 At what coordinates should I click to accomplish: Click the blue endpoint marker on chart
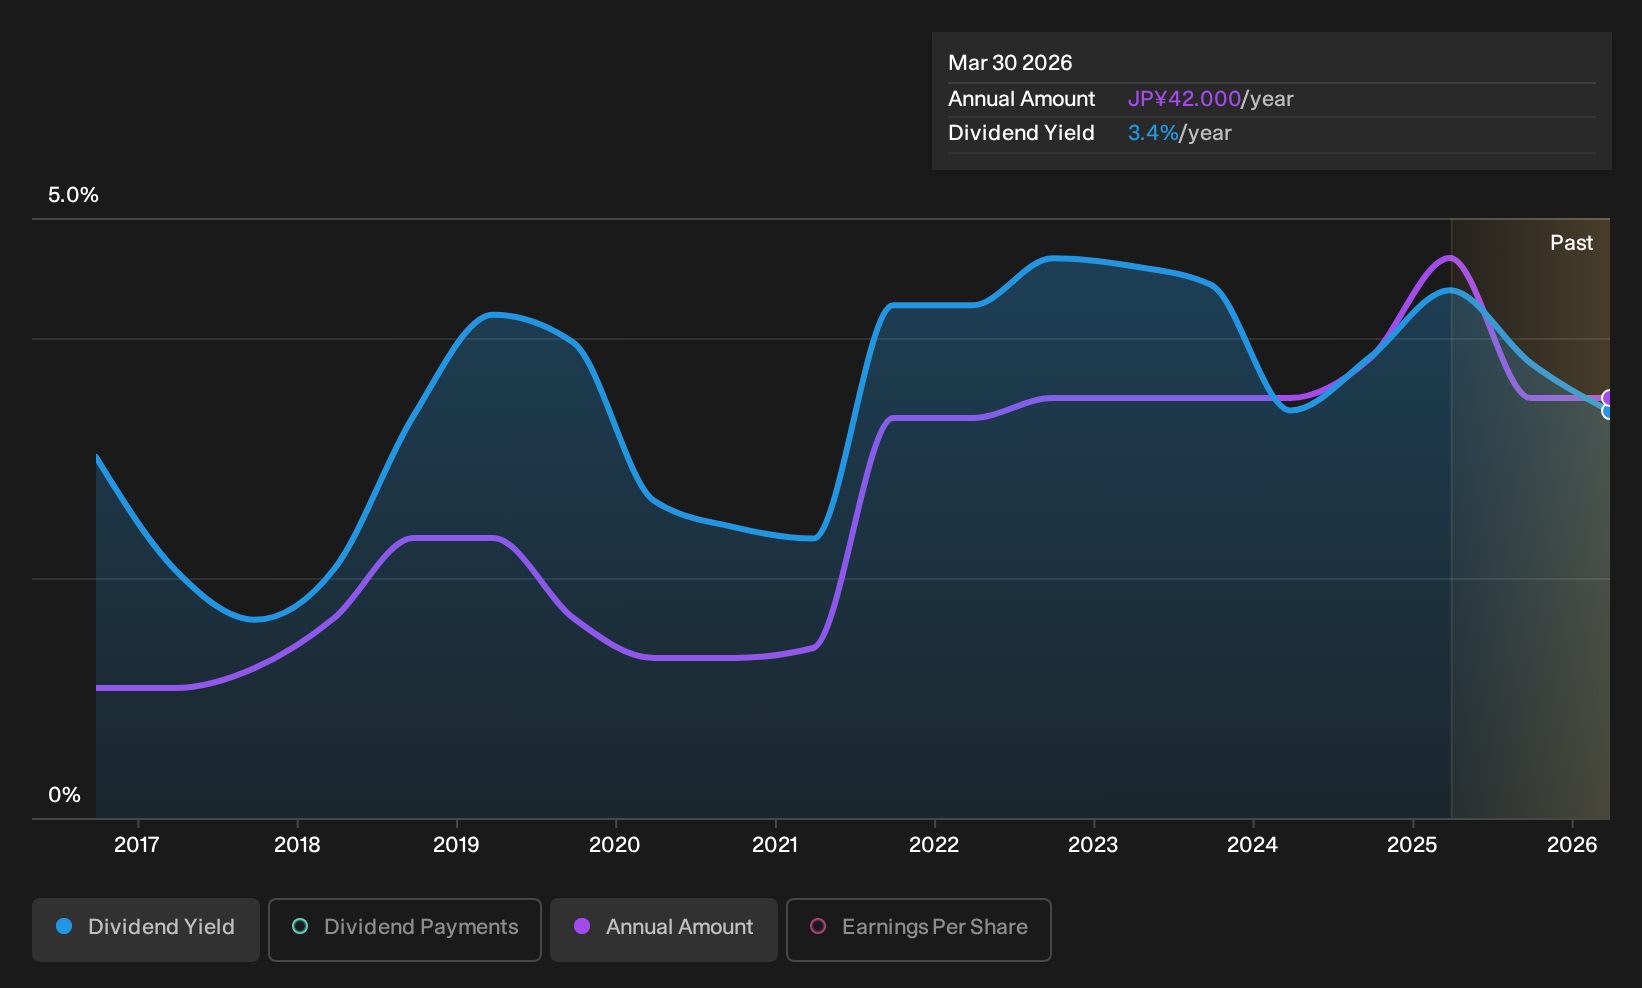pos(1608,411)
